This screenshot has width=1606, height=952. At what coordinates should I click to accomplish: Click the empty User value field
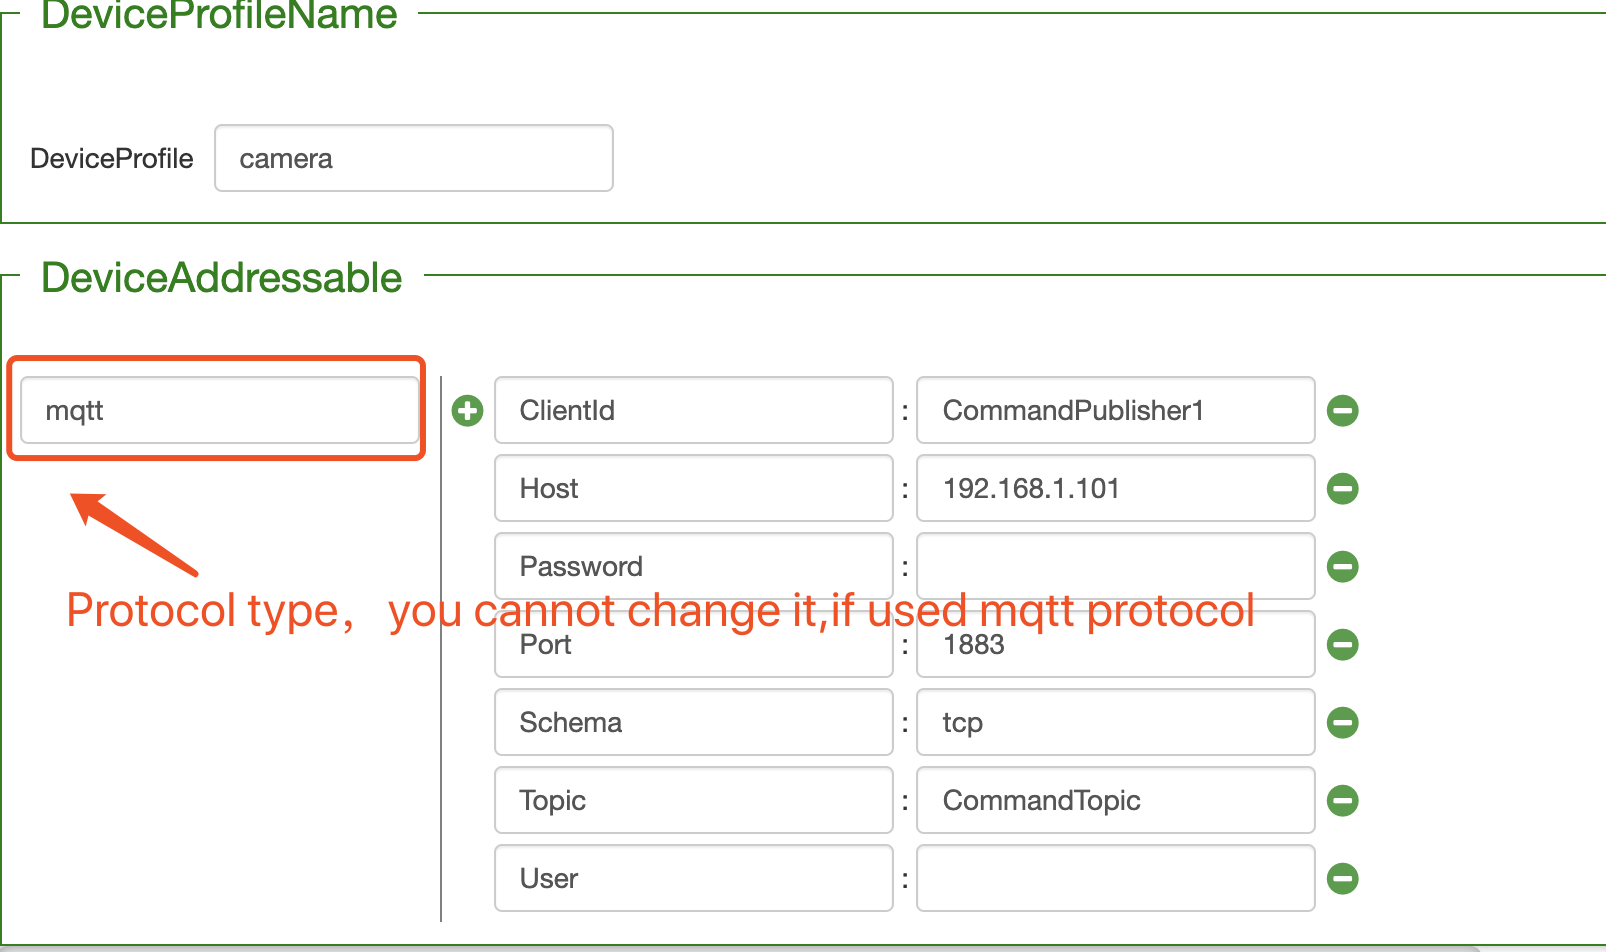pos(1115,878)
